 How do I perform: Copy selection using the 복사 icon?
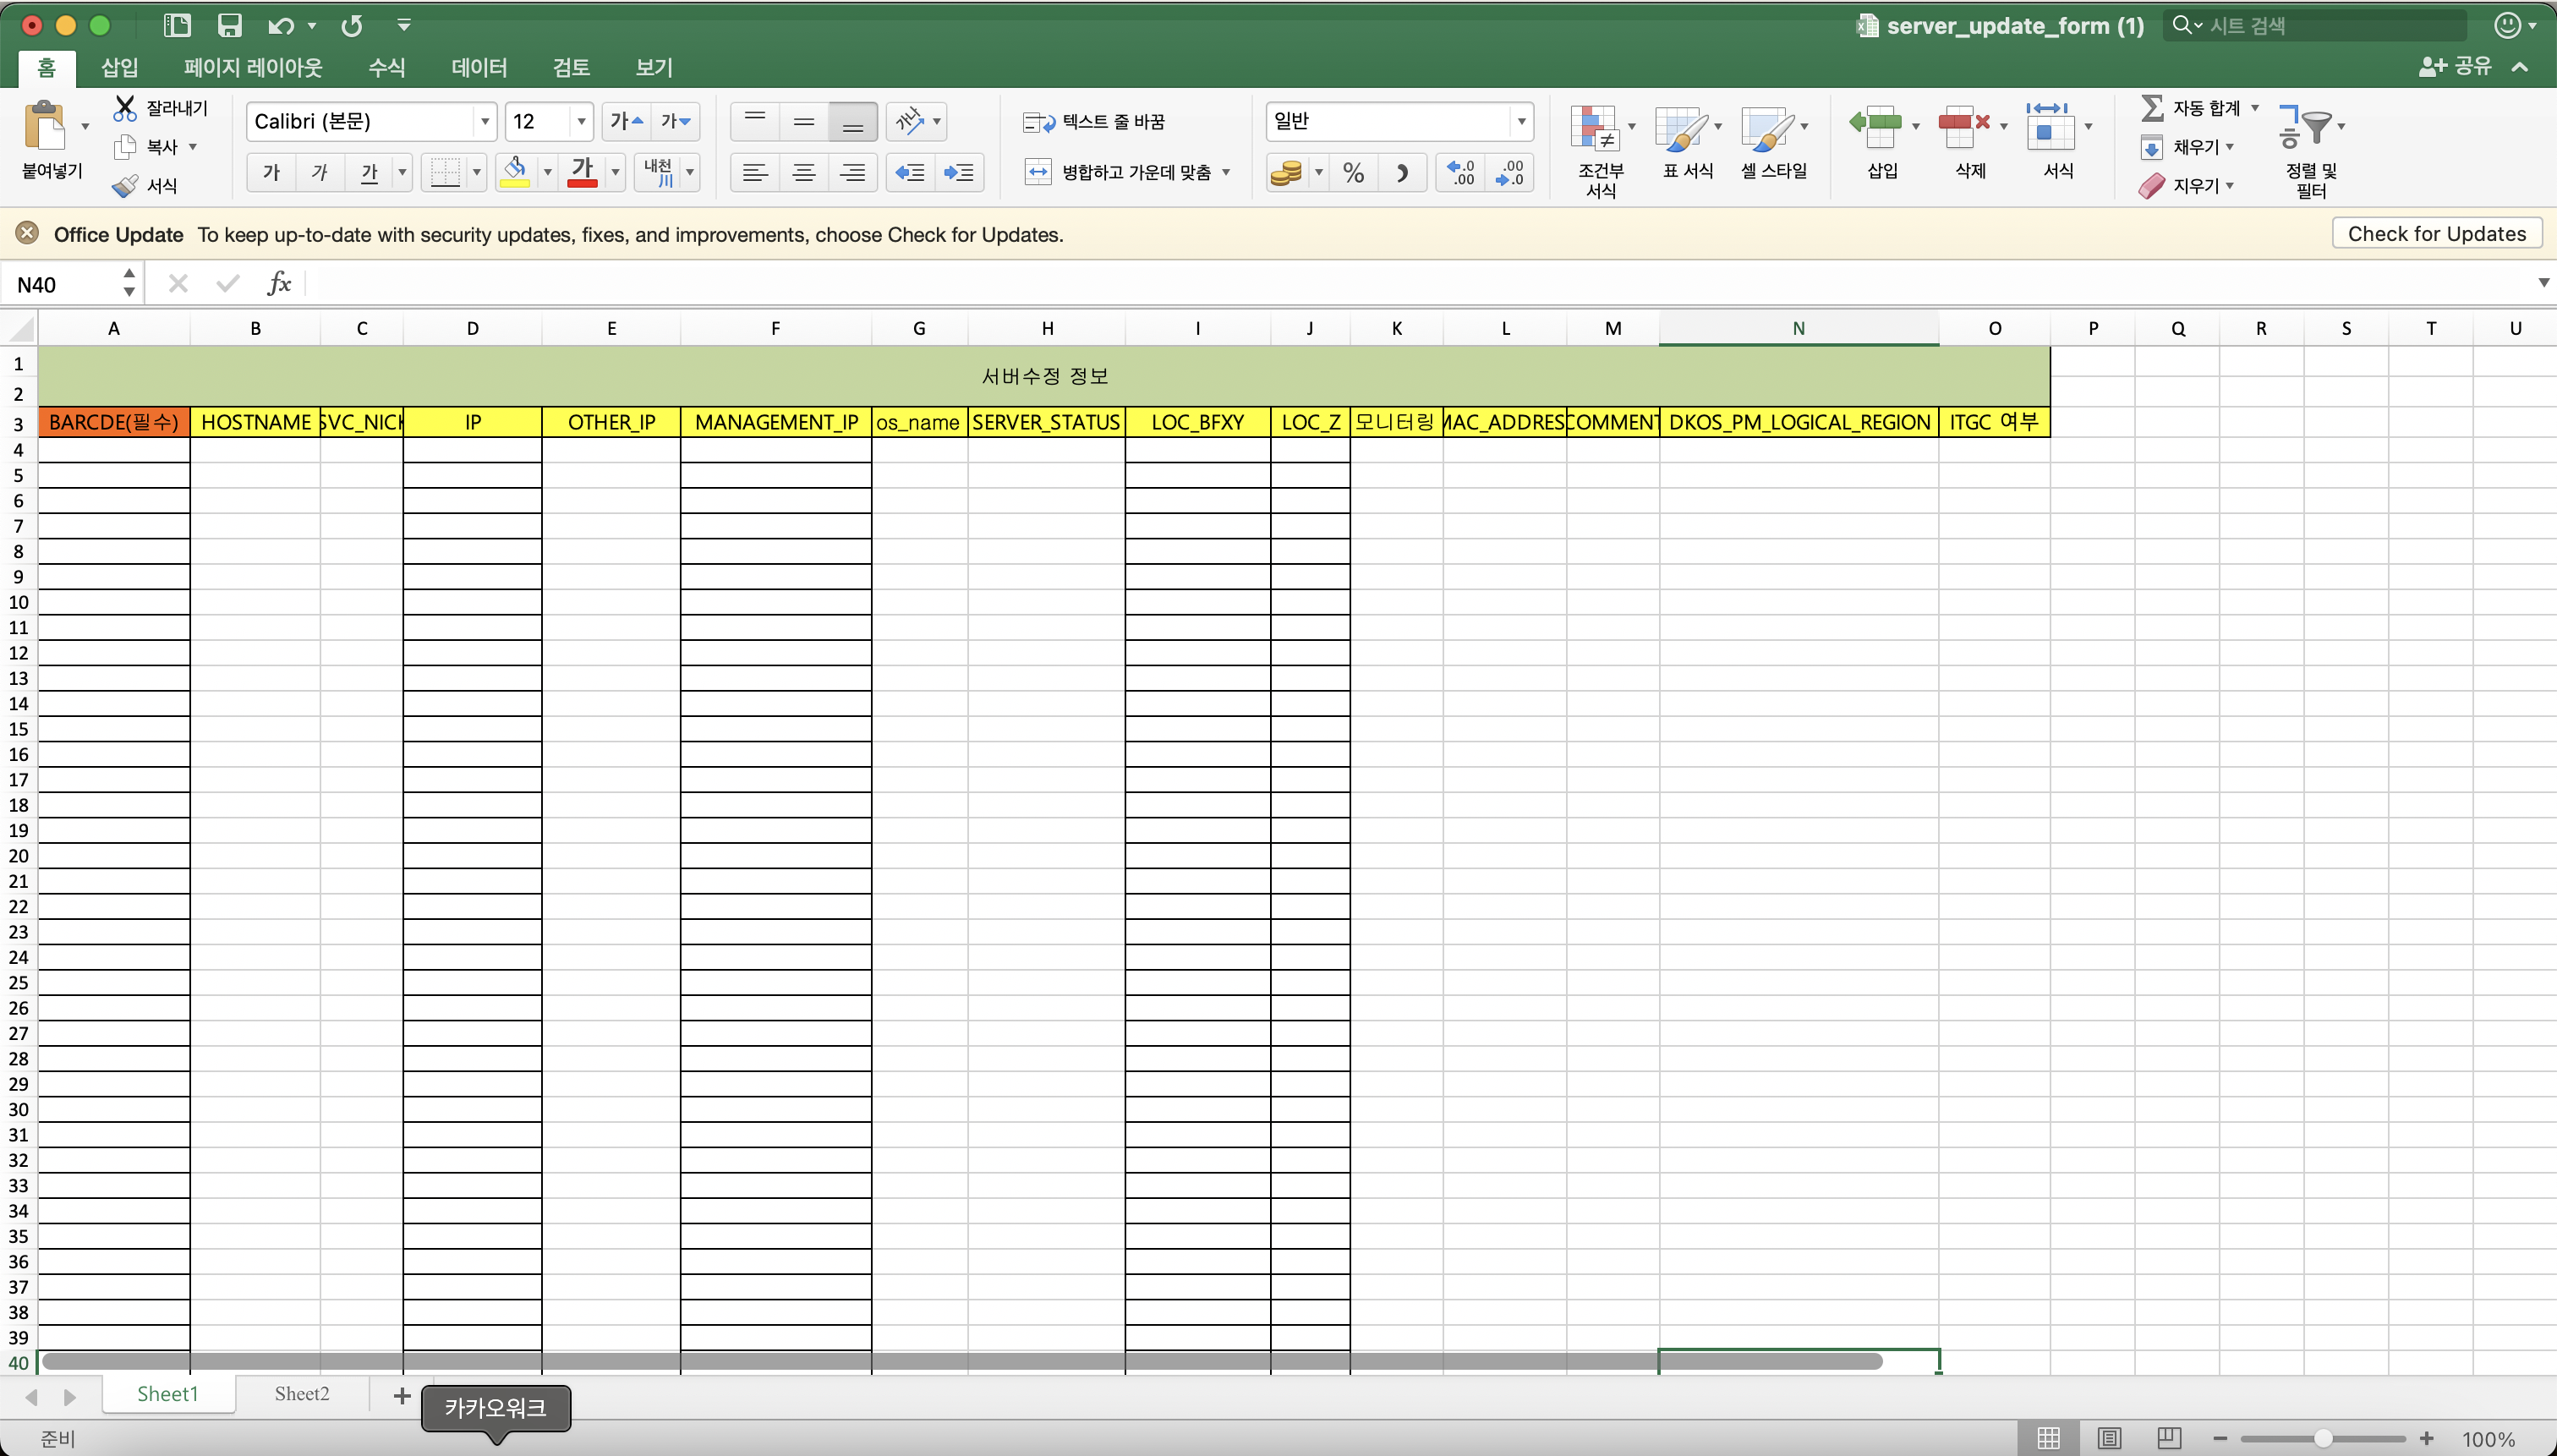coord(124,147)
